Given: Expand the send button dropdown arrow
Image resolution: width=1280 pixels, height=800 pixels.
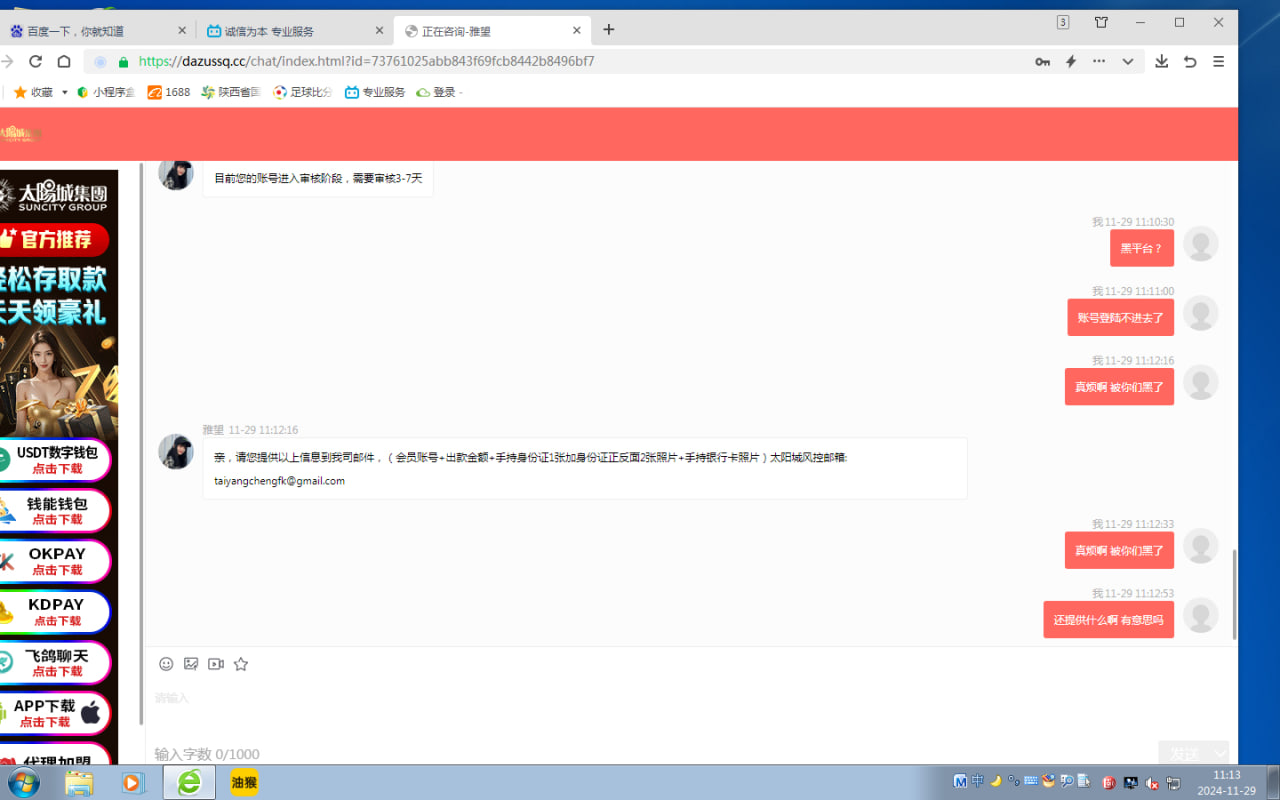Looking at the screenshot, I should (x=1219, y=753).
